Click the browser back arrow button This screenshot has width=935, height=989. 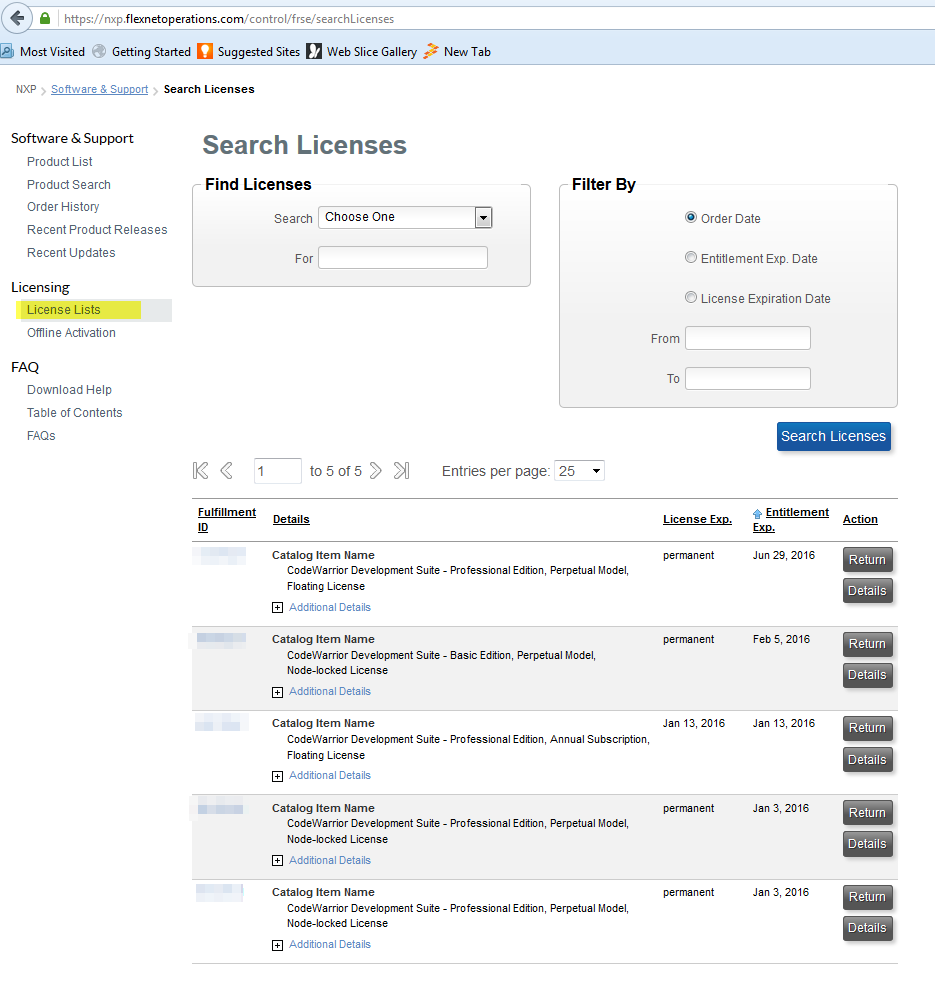tap(17, 18)
